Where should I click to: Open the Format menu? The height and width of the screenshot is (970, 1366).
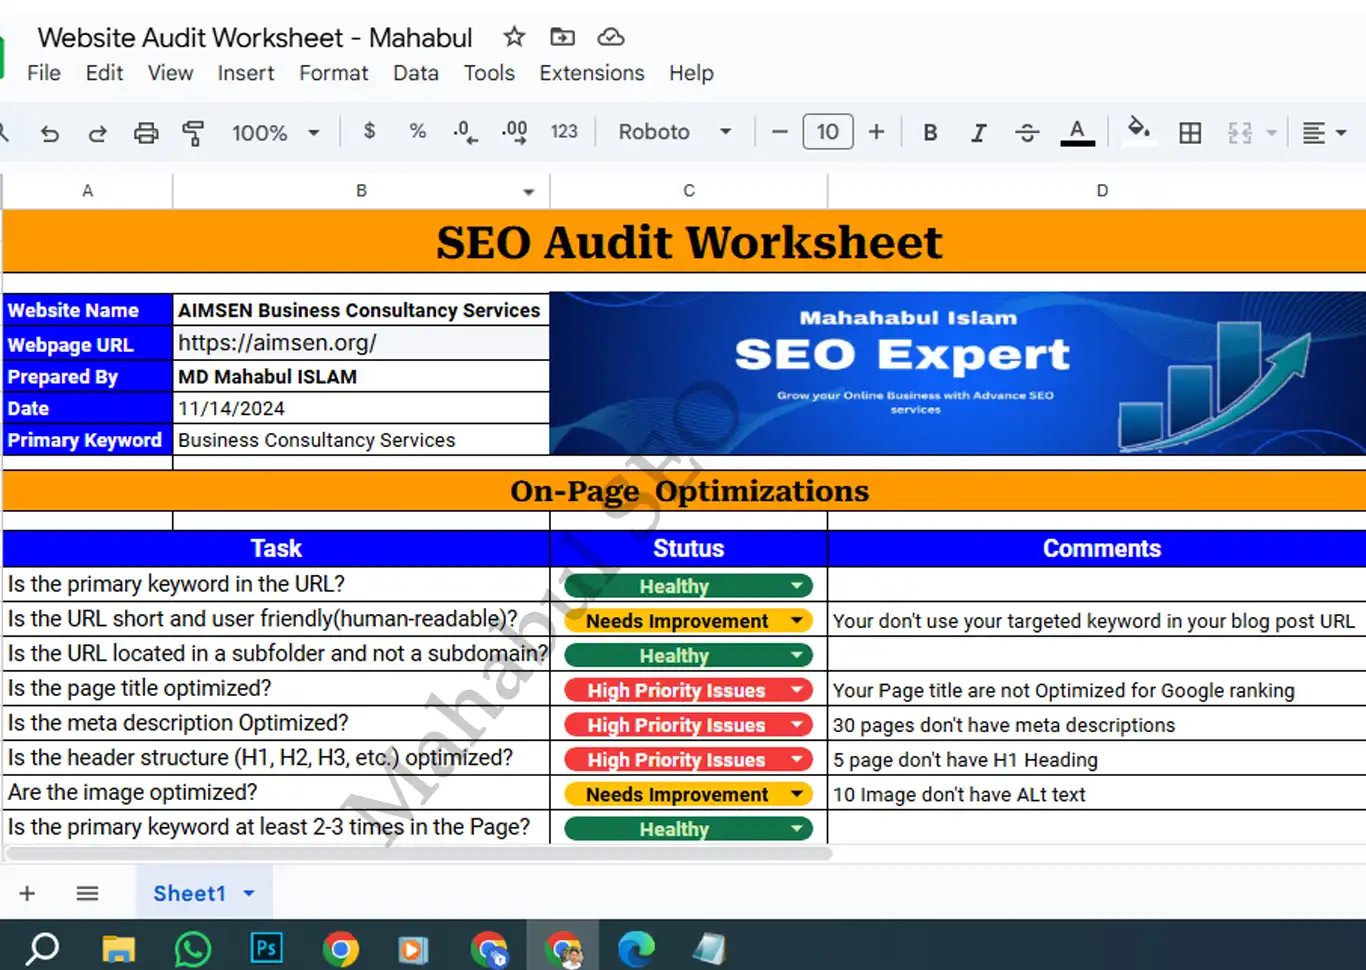[x=334, y=73]
